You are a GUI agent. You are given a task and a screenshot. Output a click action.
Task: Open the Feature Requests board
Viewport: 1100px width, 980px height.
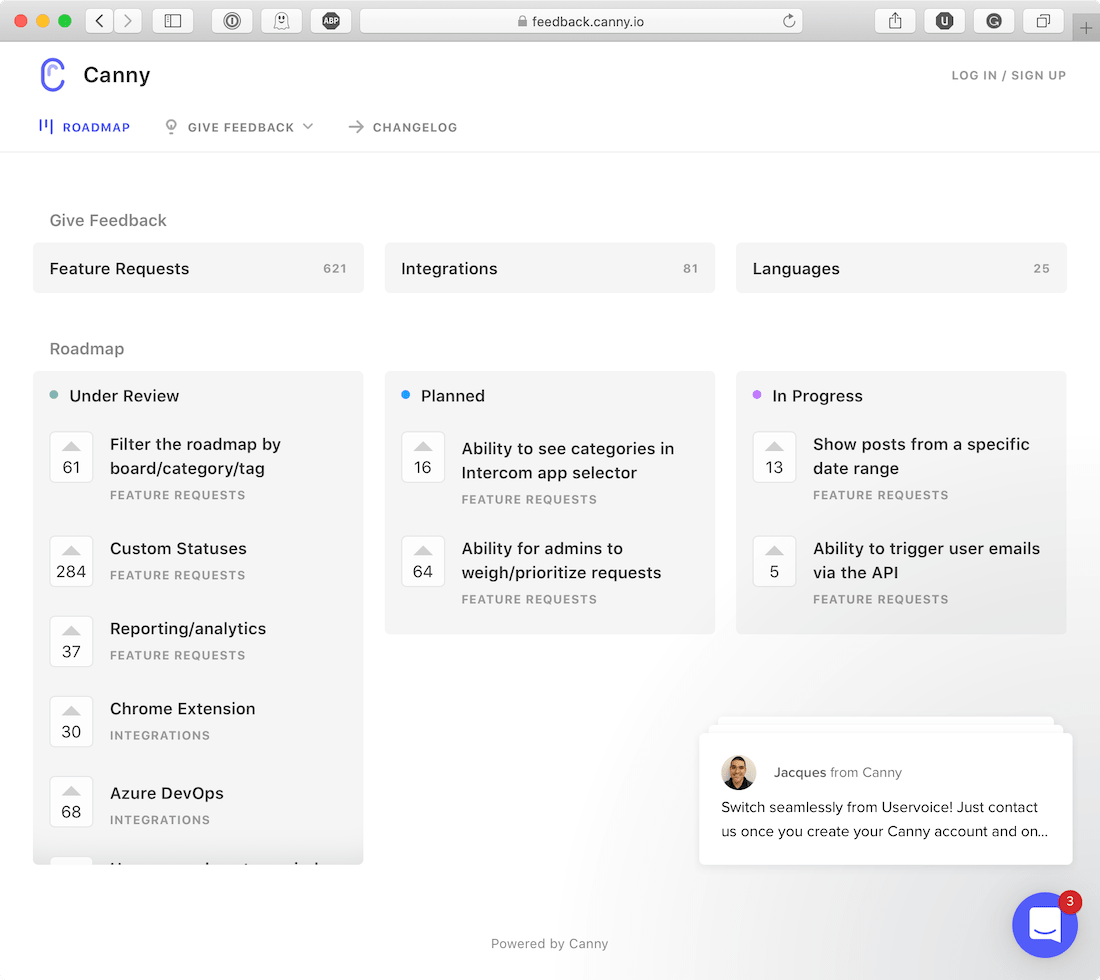click(199, 268)
